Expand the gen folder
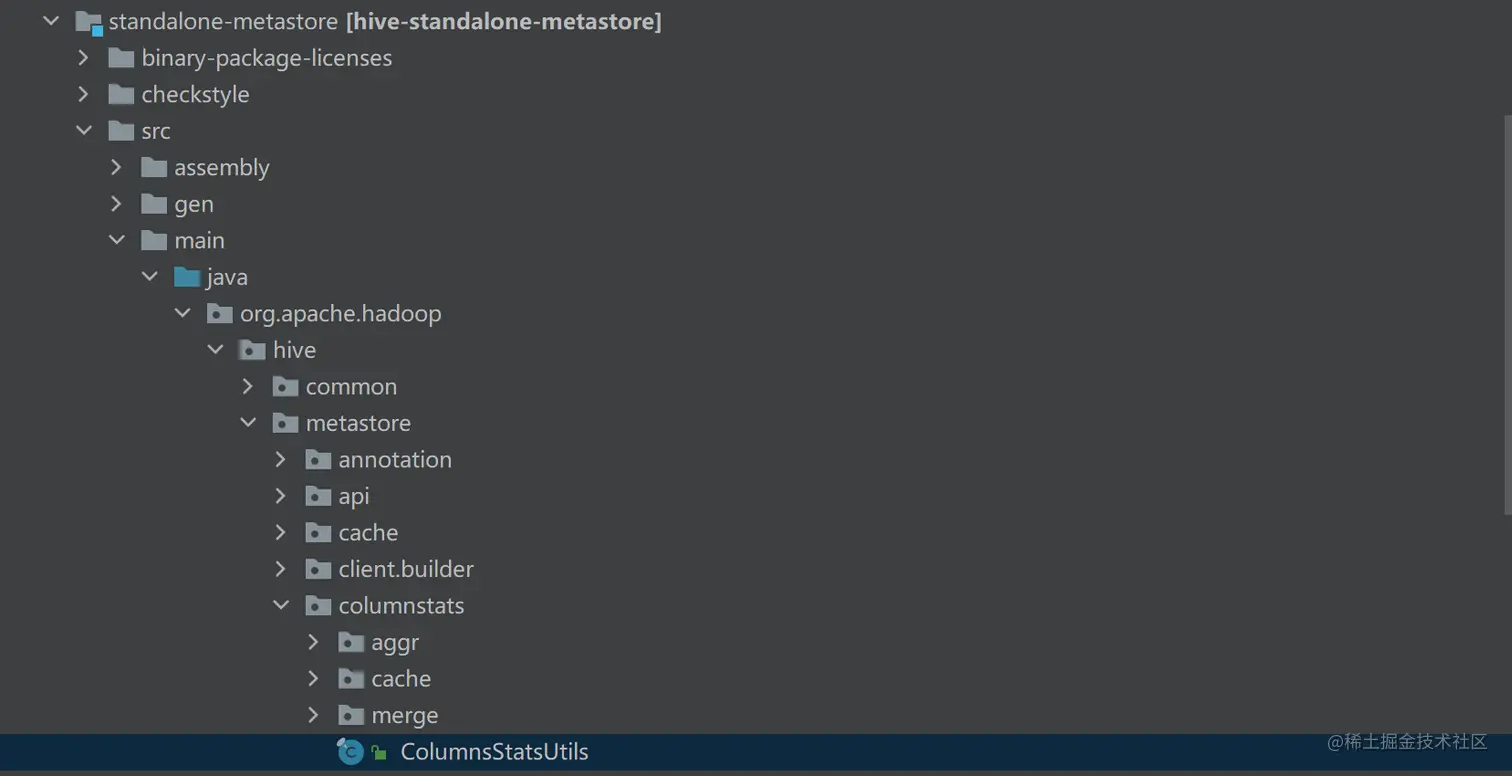The image size is (1512, 776). coord(117,204)
